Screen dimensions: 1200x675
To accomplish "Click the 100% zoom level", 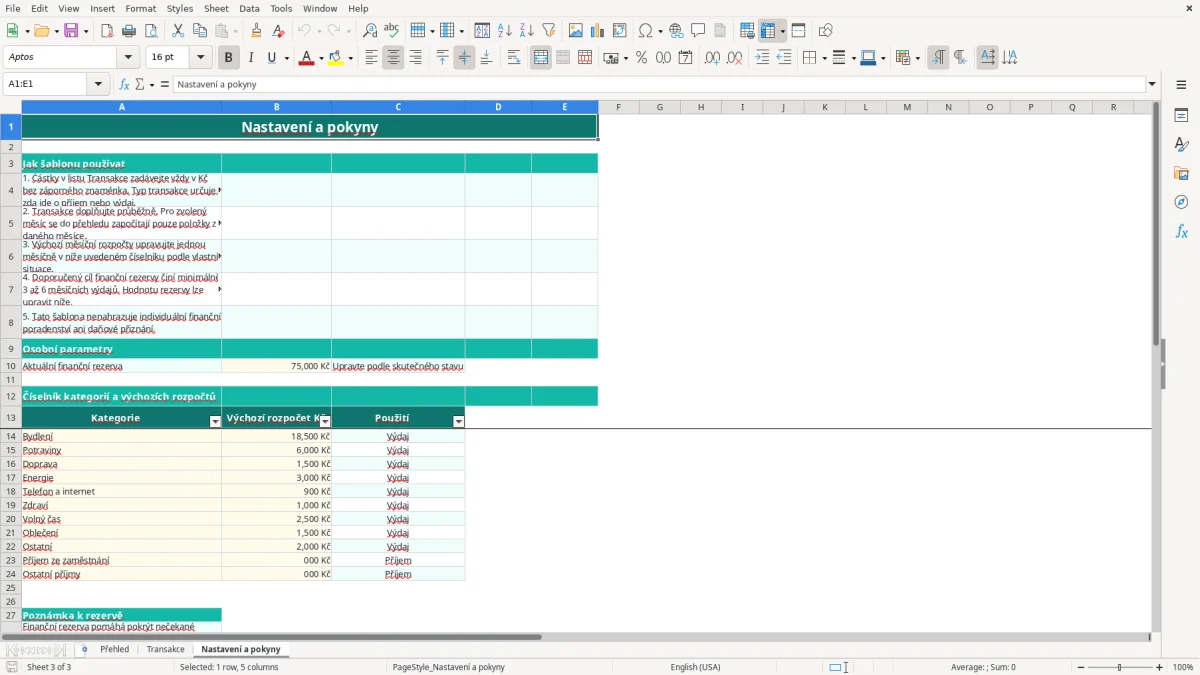I will pyautogui.click(x=1183, y=667).
